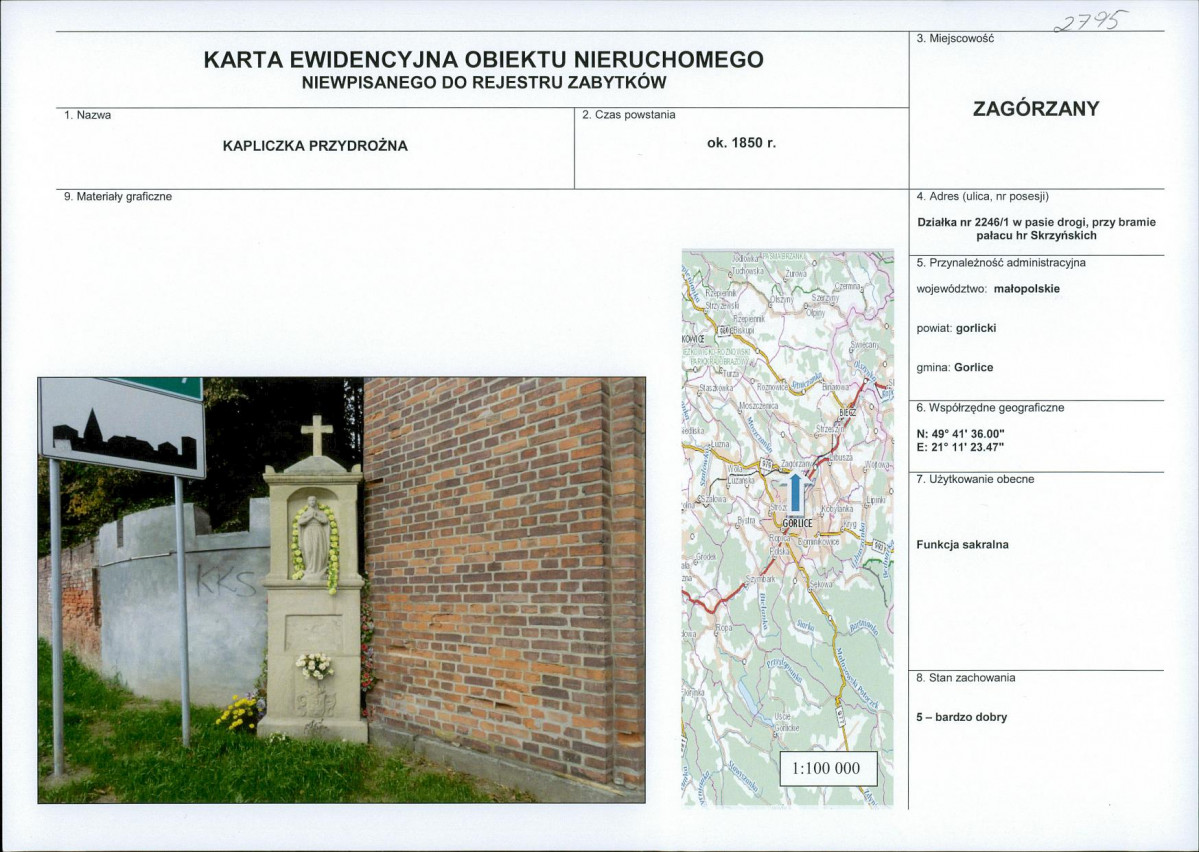This screenshot has height=852, width=1199.
Task: Click the voivodeship value 'małopolskie'
Action: point(1027,289)
